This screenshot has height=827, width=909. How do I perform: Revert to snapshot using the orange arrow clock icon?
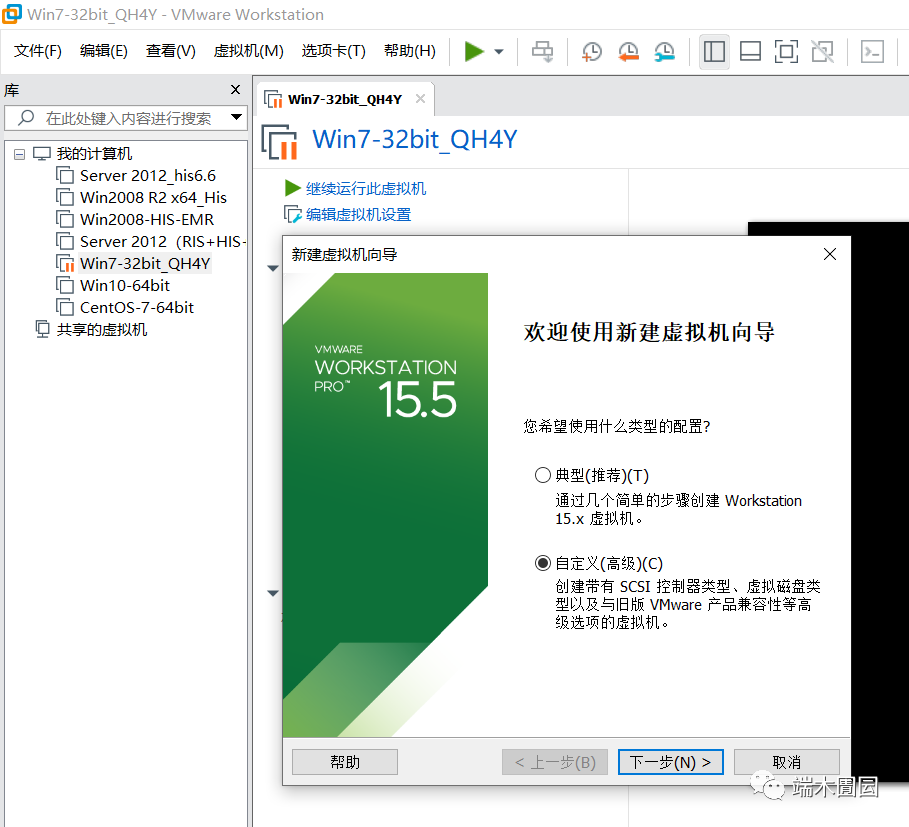coord(628,52)
